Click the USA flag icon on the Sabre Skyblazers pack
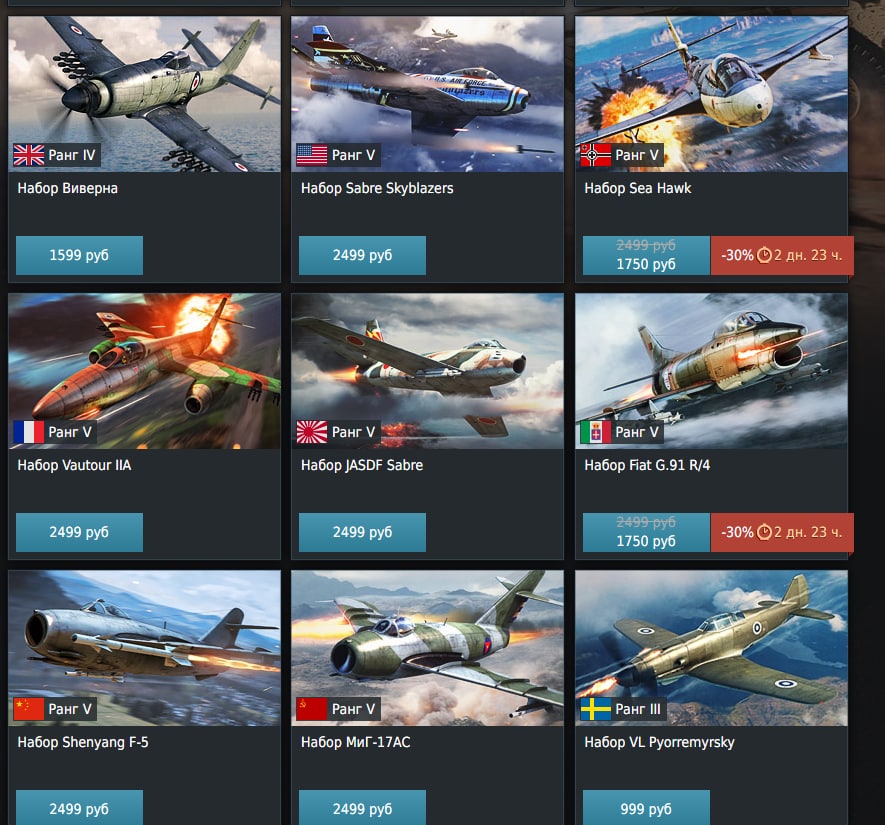 [312, 155]
